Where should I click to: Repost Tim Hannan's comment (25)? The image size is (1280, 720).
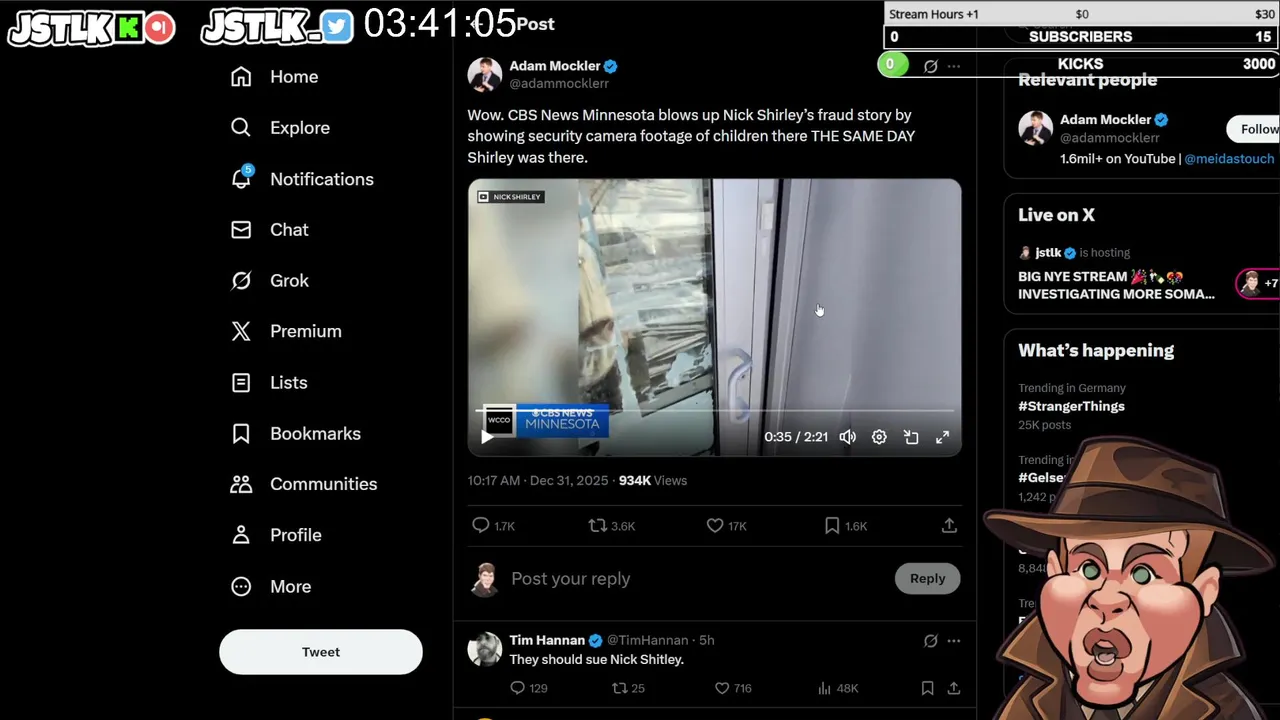pyautogui.click(x=628, y=688)
